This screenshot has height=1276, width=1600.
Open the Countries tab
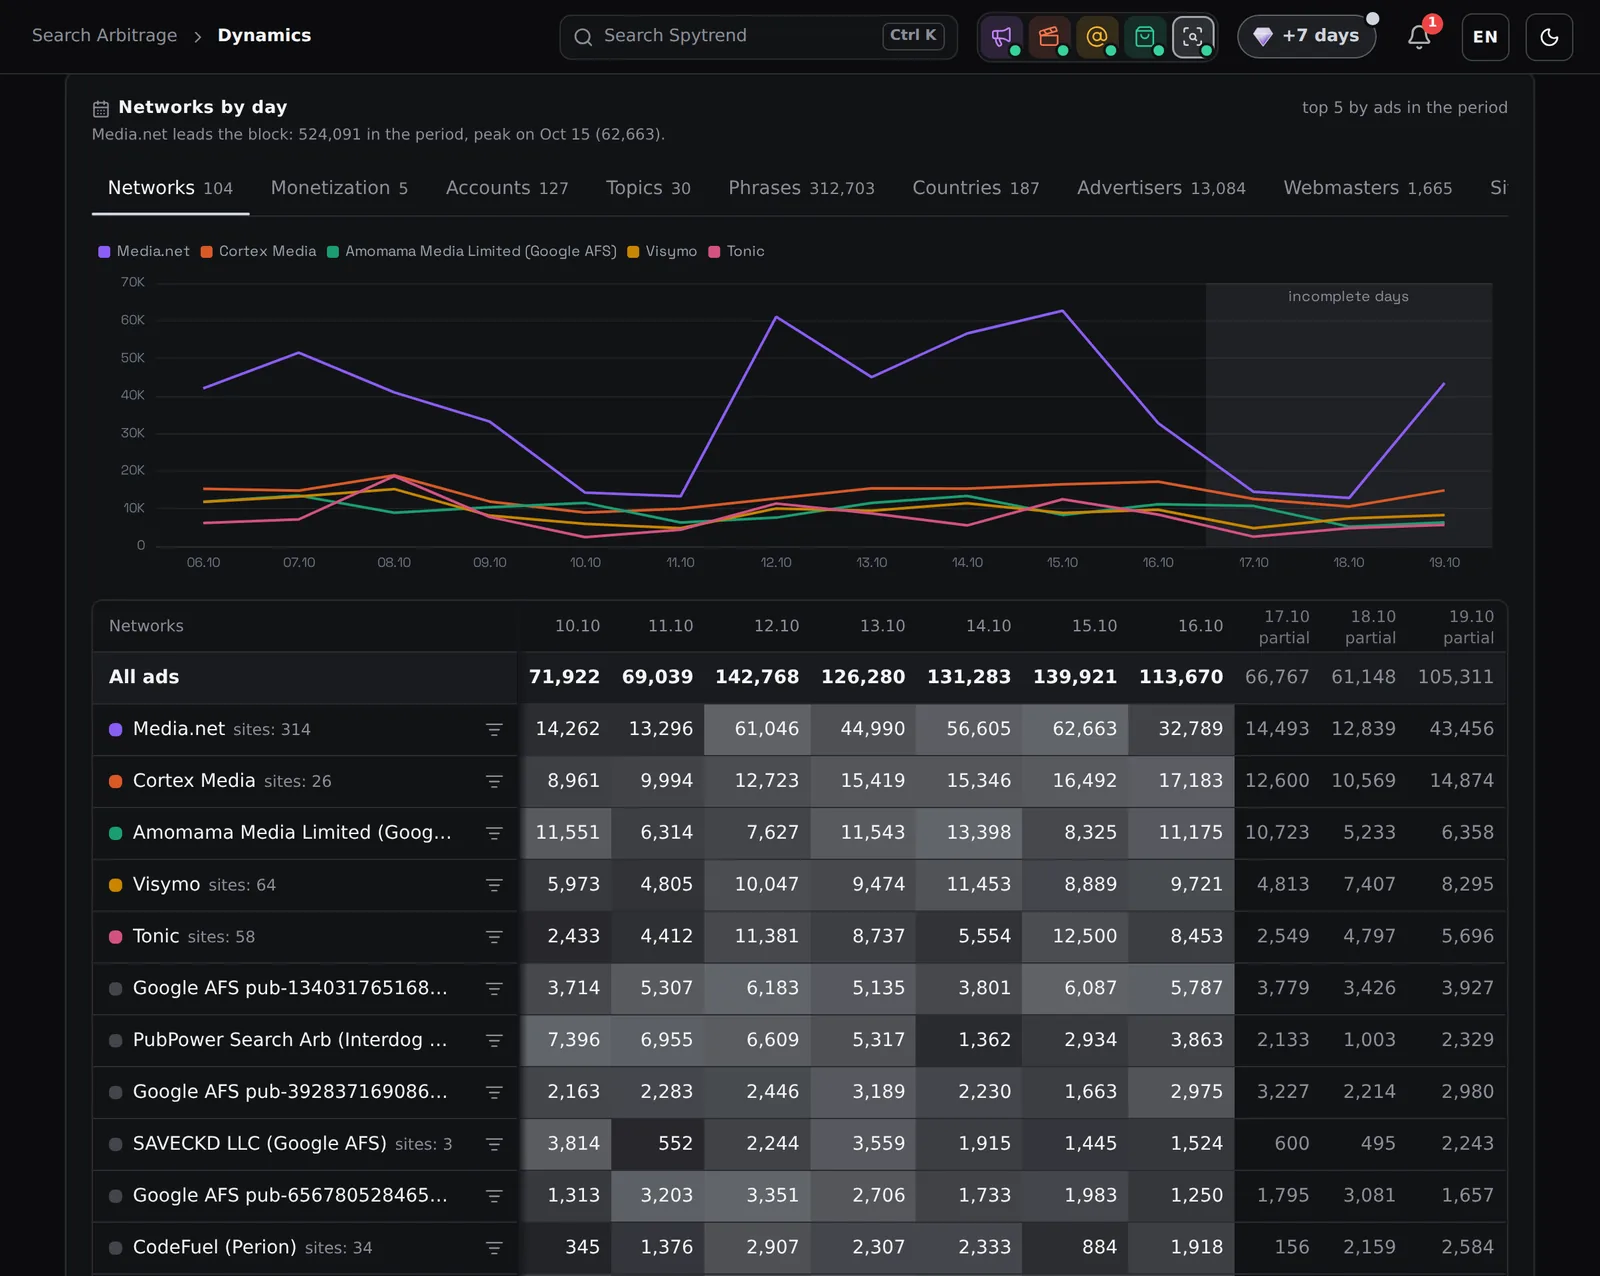click(976, 188)
